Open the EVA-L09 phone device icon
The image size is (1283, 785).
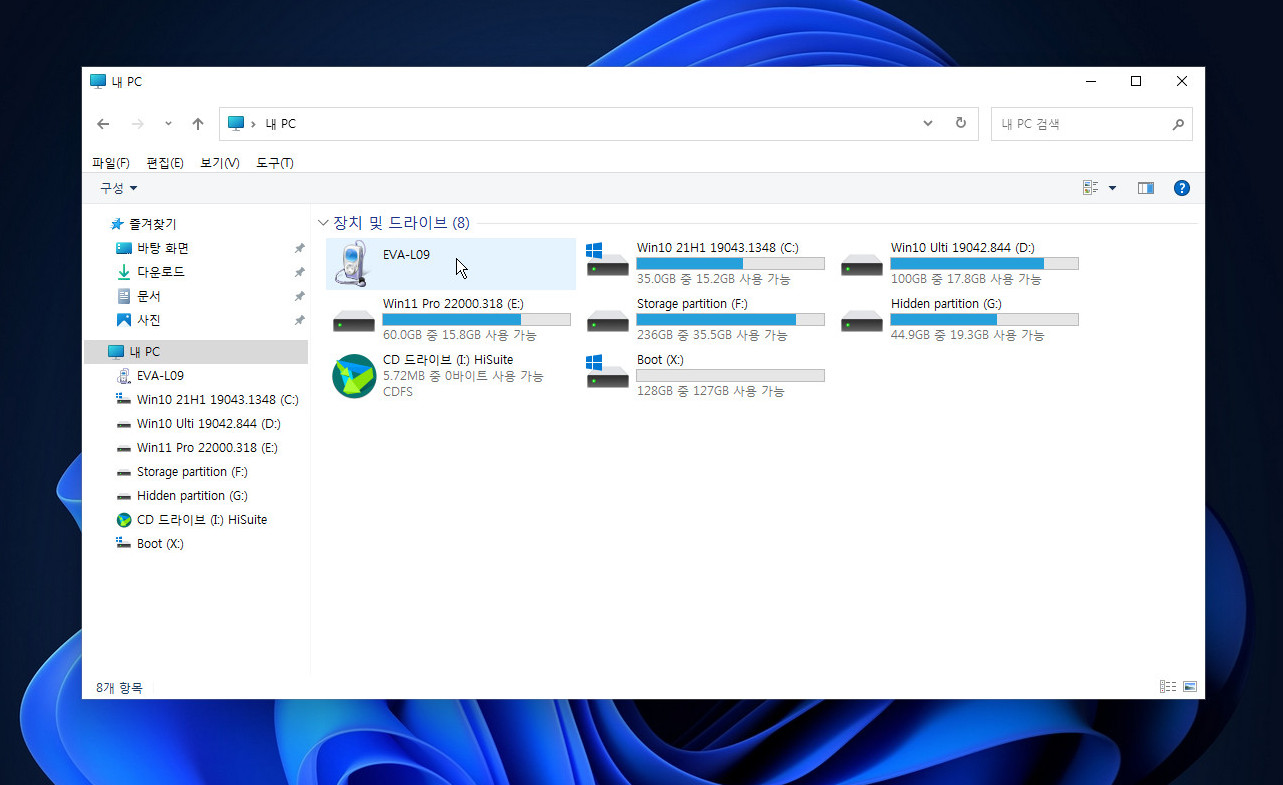point(353,264)
